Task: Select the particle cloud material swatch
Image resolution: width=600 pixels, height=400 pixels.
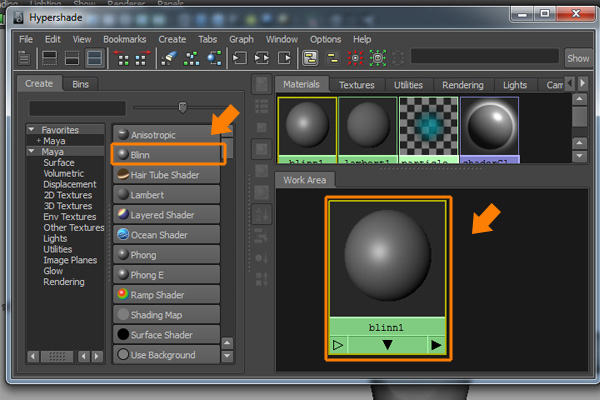Action: pyautogui.click(x=428, y=130)
